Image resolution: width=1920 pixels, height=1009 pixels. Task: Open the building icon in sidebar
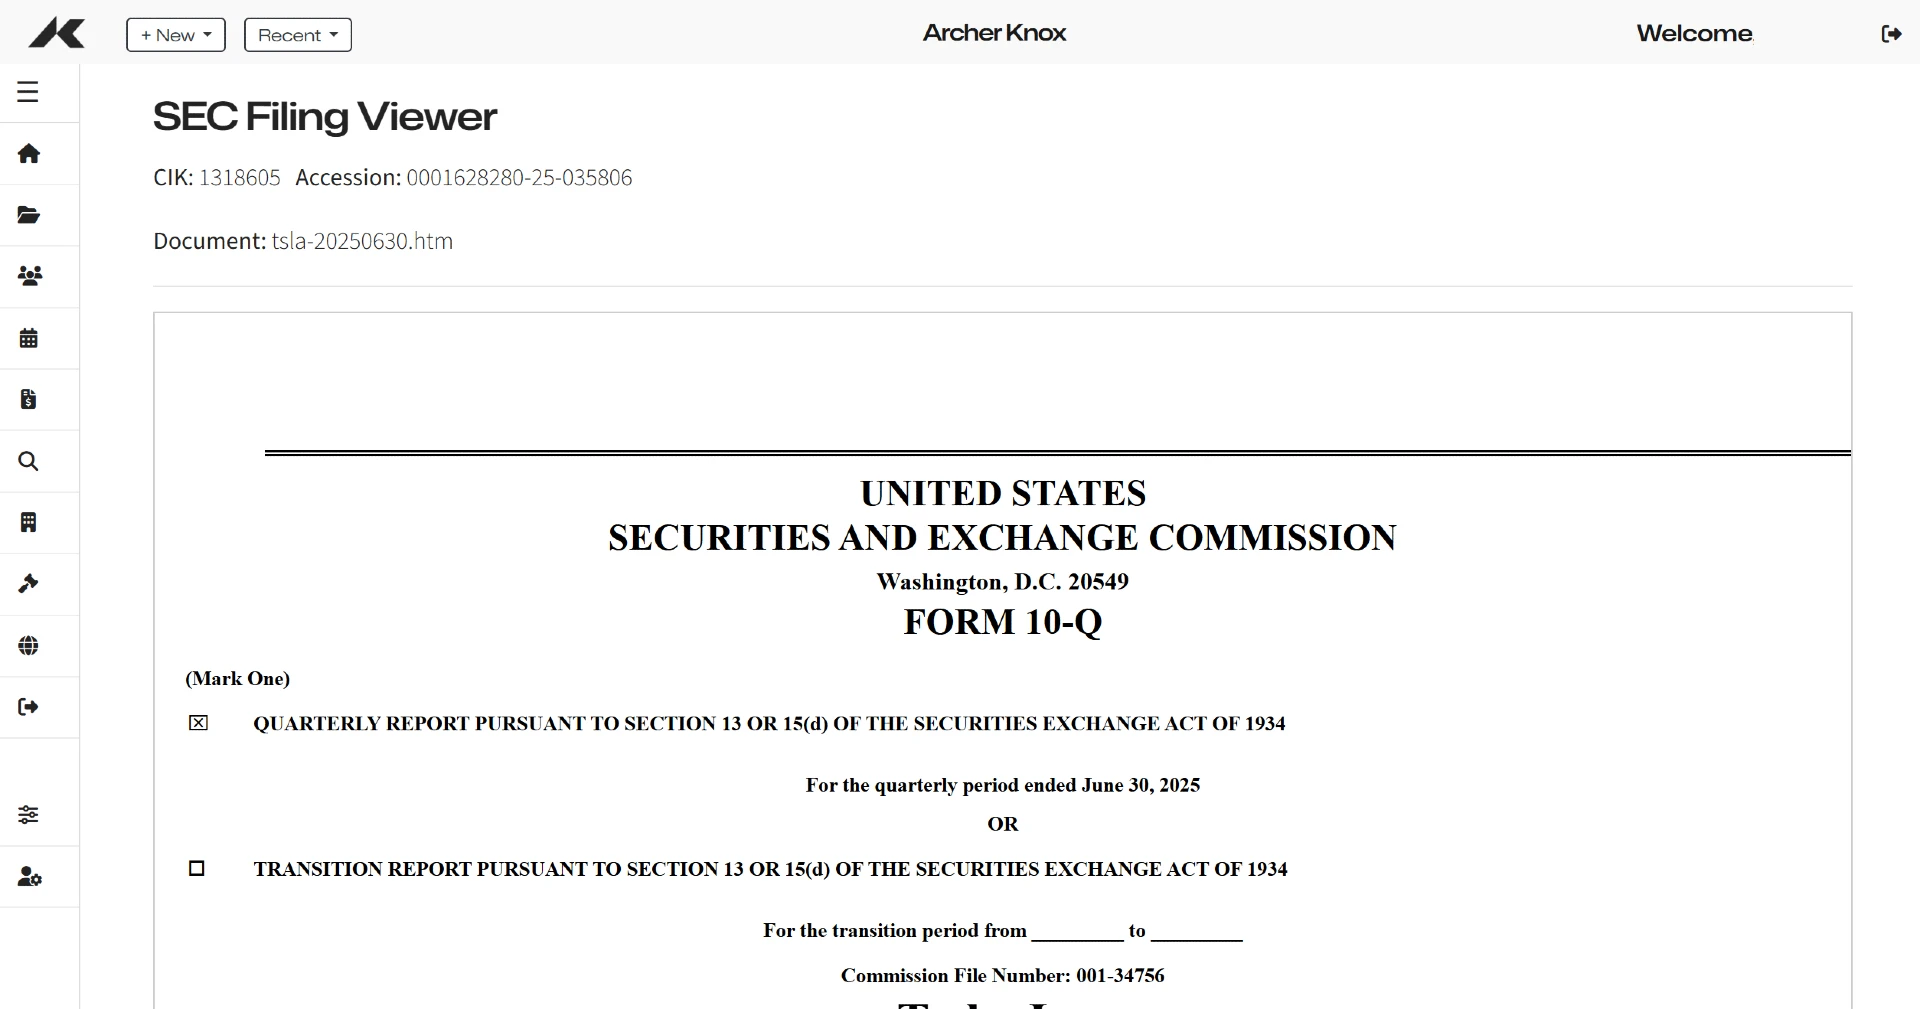pos(29,523)
